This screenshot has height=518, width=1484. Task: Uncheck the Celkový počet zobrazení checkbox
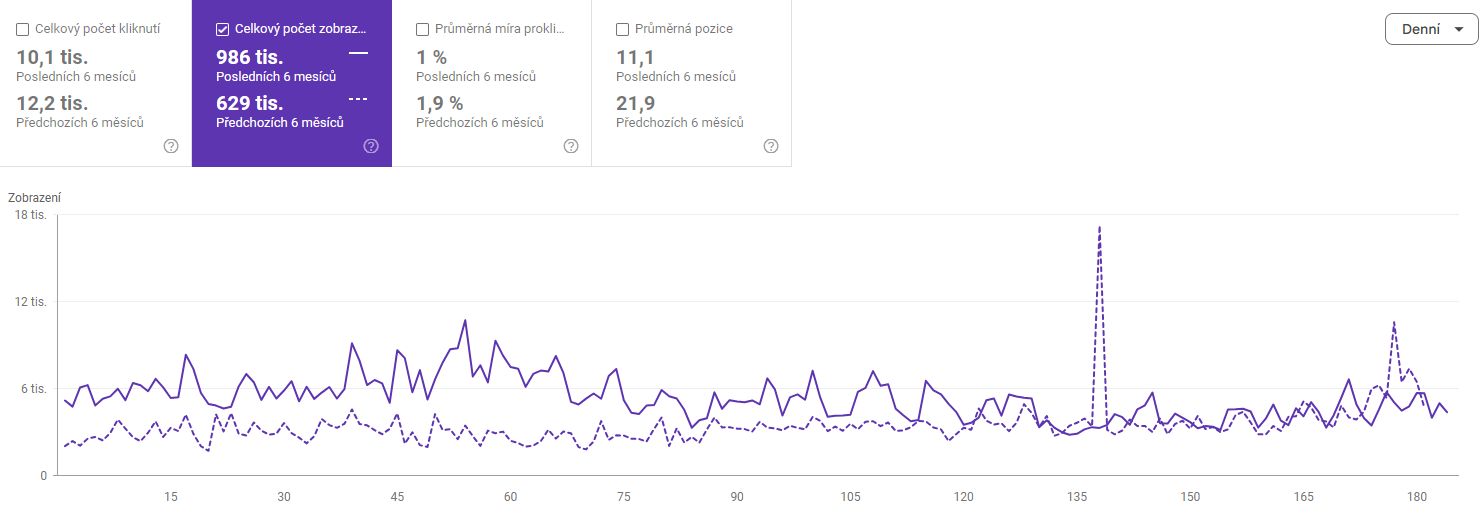[x=223, y=29]
